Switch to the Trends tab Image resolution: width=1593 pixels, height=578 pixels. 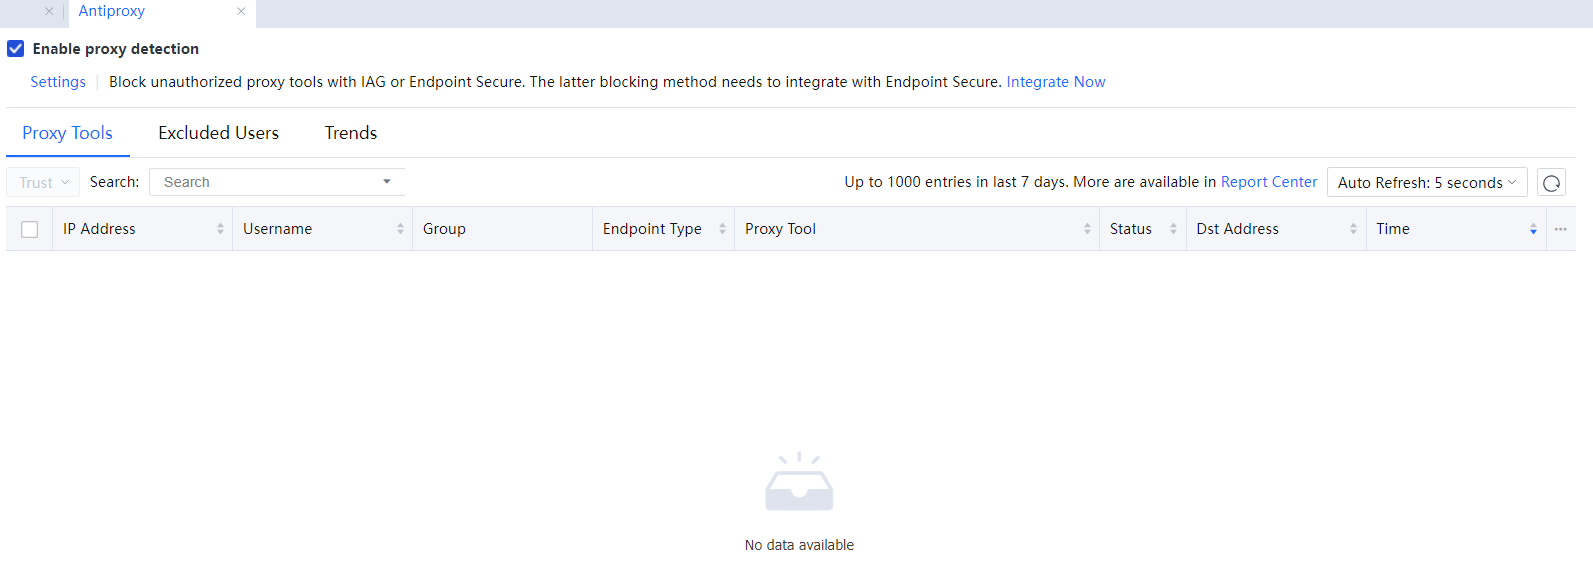coord(350,133)
